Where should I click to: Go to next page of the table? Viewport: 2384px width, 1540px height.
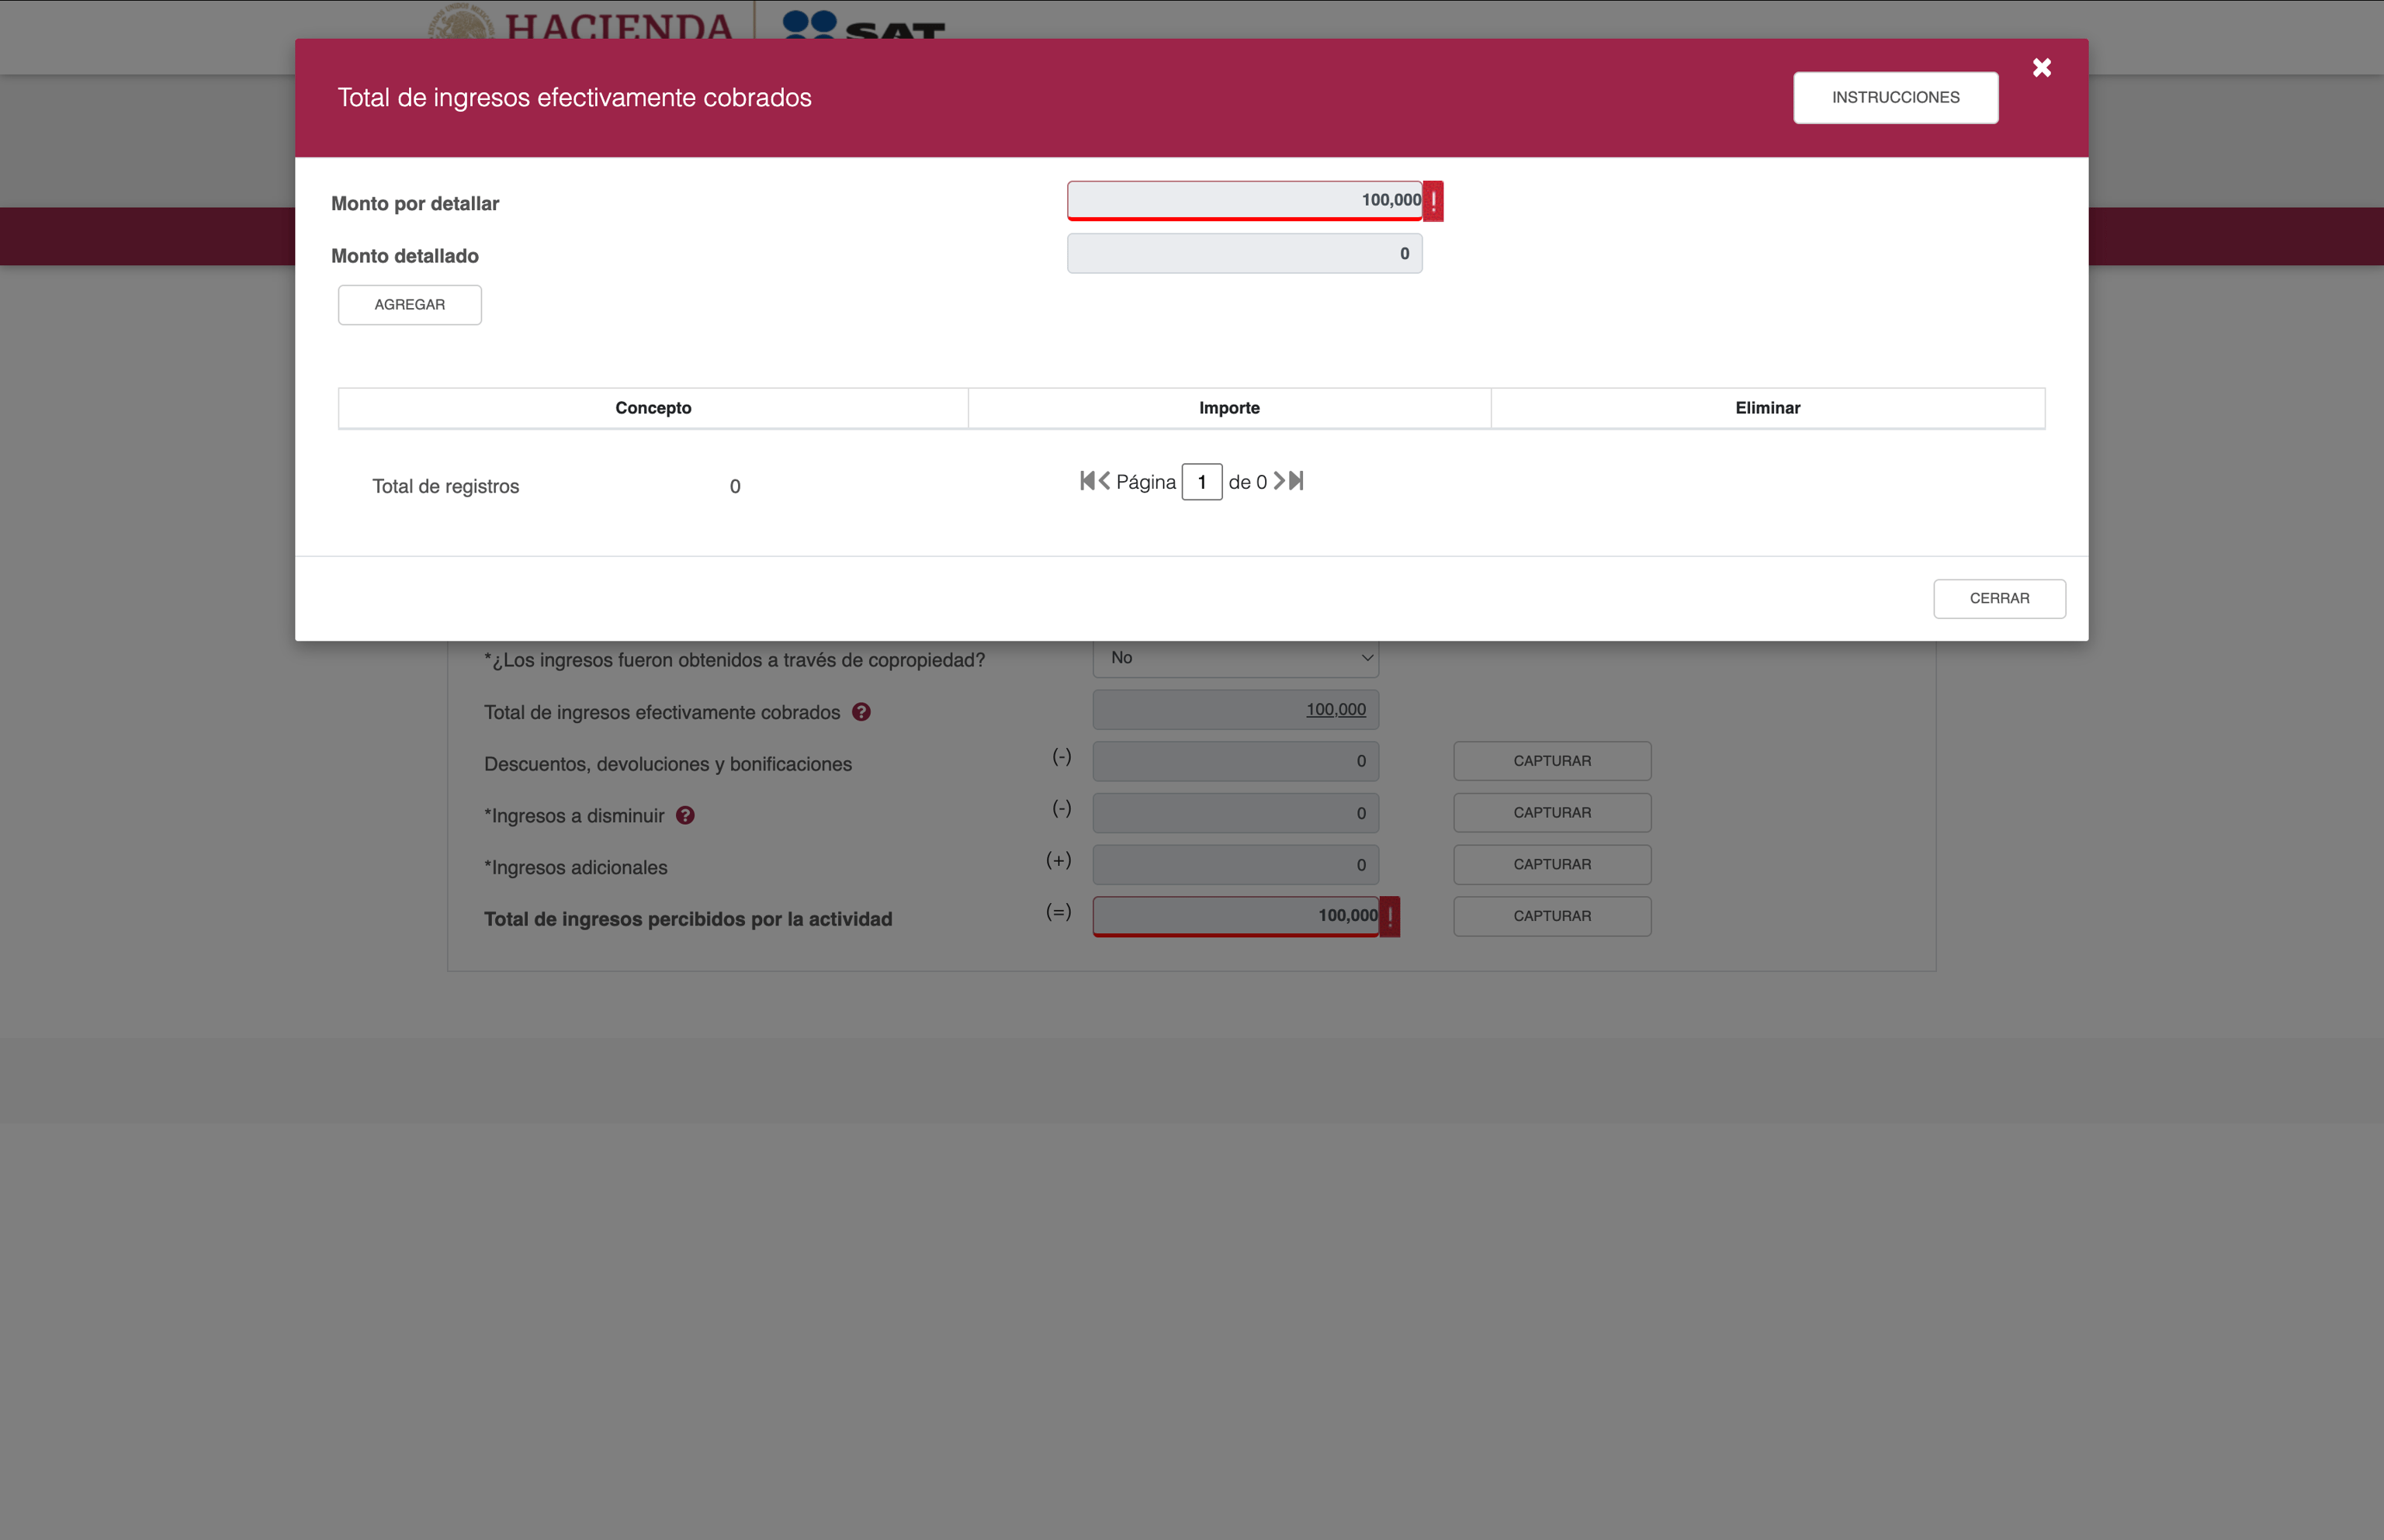coord(1279,481)
